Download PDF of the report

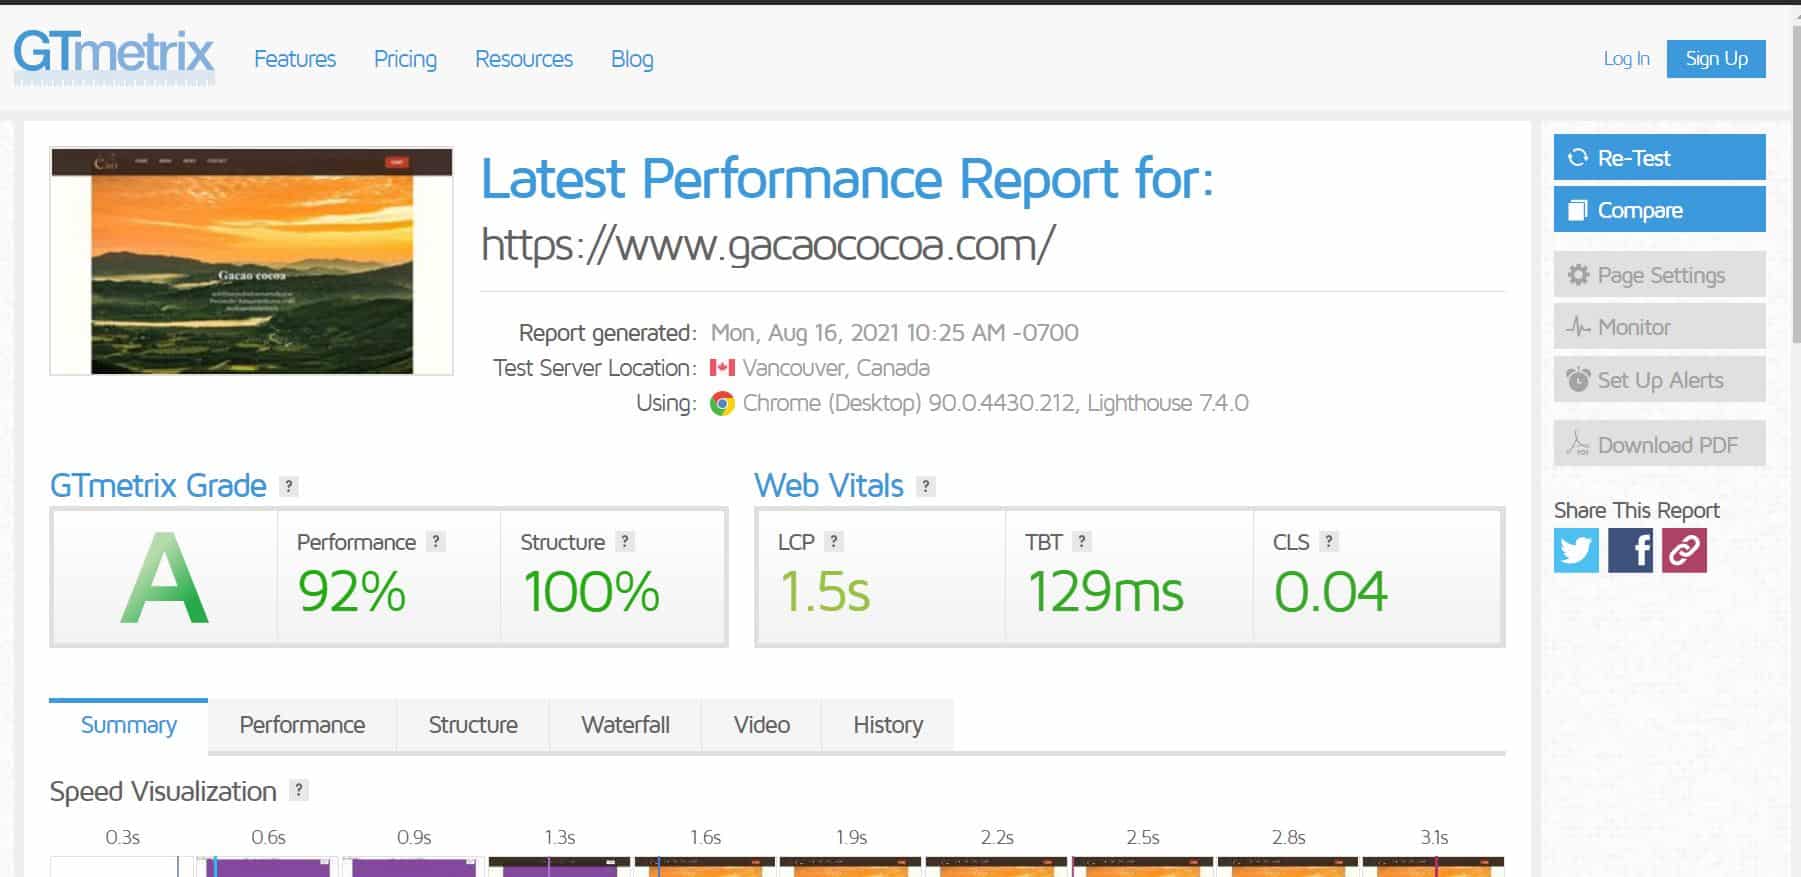1659,444
